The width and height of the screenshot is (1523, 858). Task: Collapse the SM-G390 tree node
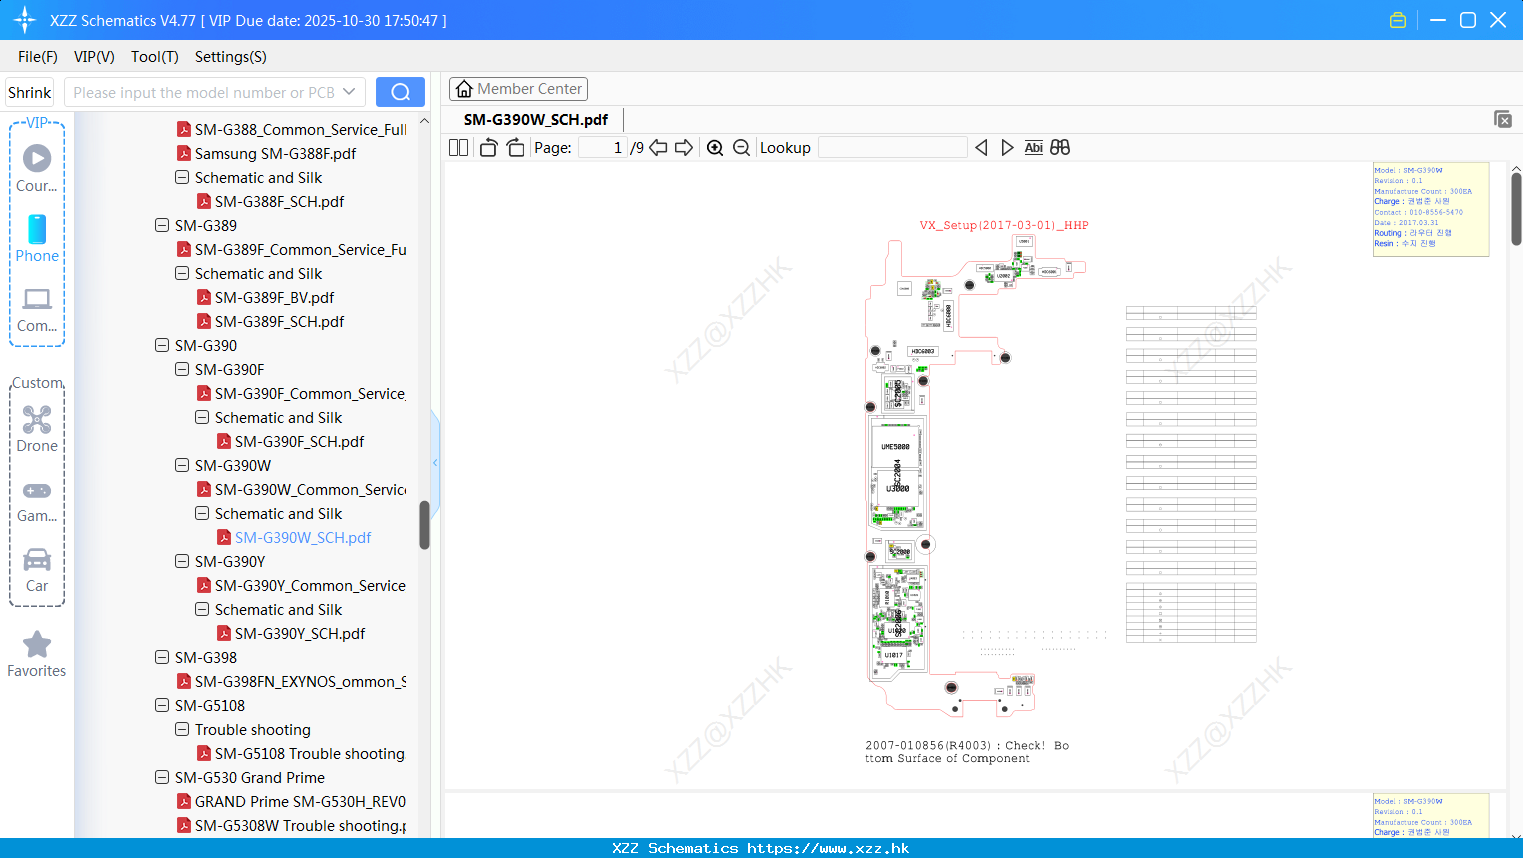pos(162,345)
